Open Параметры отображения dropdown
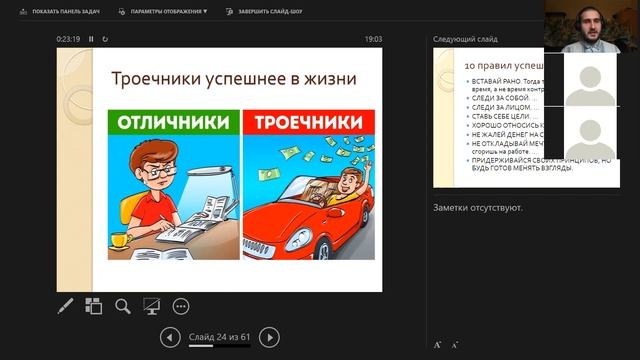 click(162, 11)
